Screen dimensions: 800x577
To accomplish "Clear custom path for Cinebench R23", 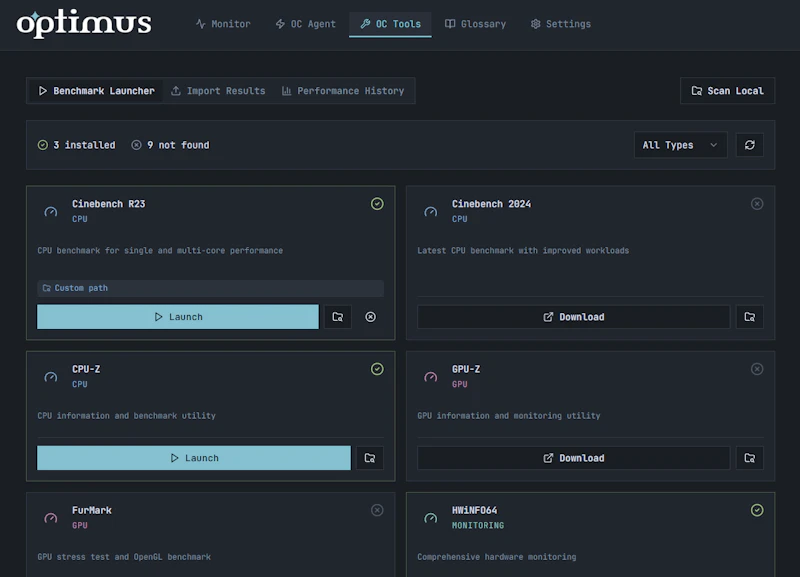I will 370,317.
